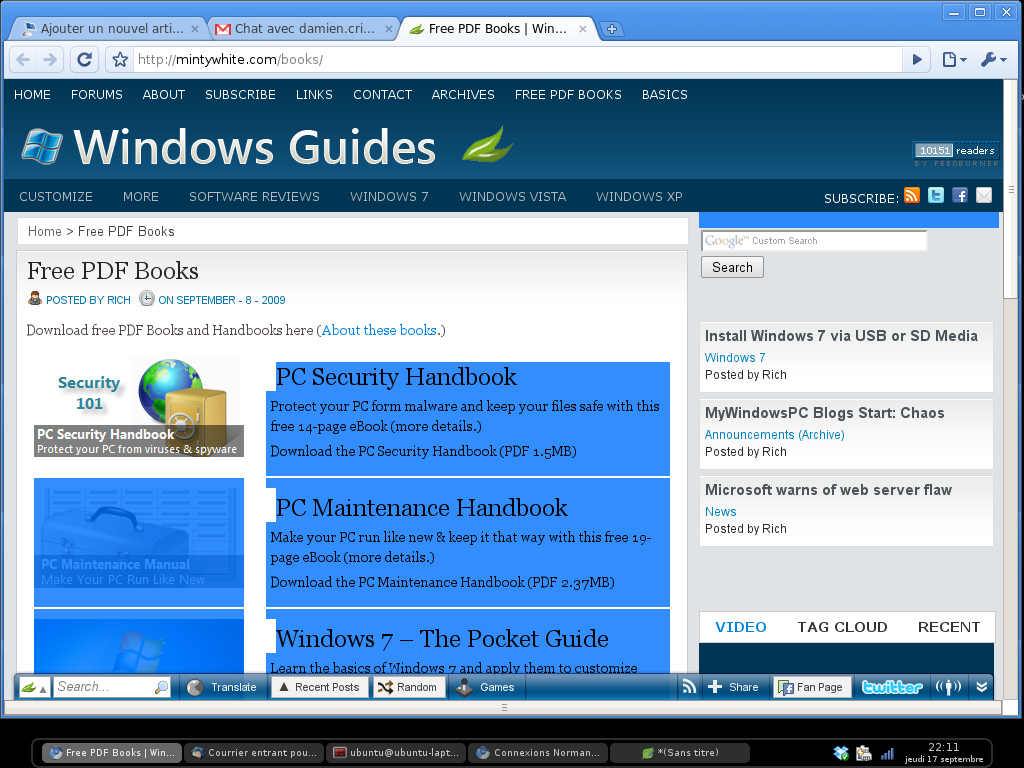Click the author icon beside 'Posted by Rich'
The width and height of the screenshot is (1024, 768).
tap(35, 299)
